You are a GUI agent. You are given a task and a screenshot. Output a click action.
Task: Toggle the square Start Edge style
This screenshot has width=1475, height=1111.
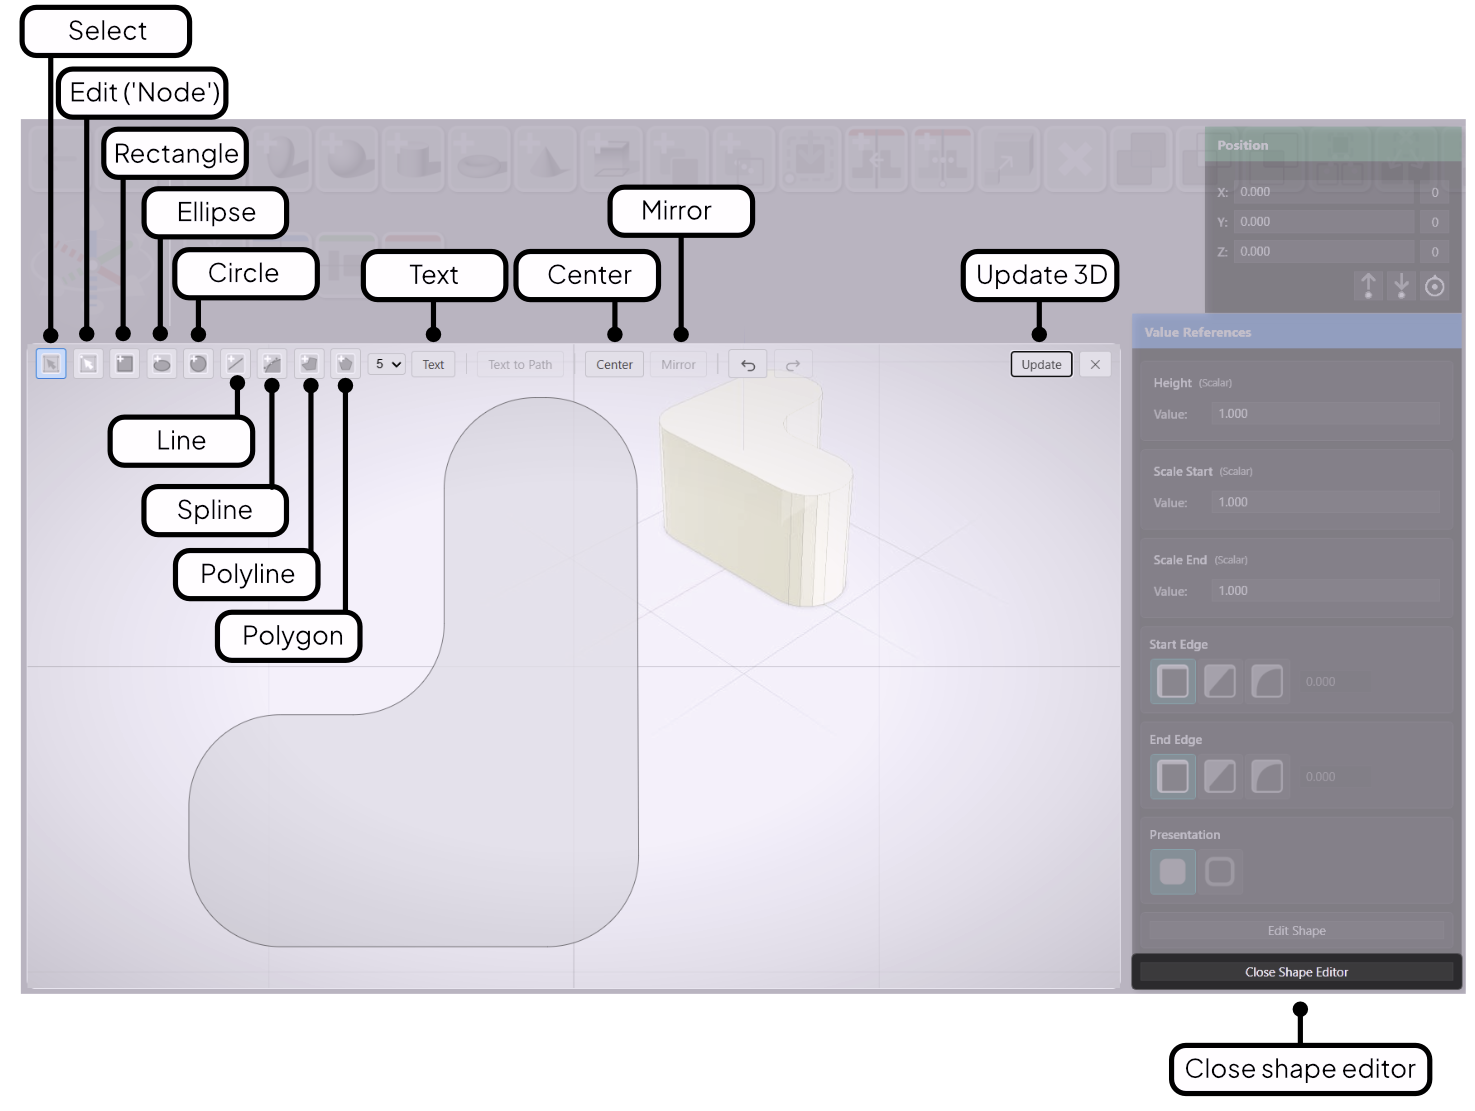click(x=1172, y=681)
